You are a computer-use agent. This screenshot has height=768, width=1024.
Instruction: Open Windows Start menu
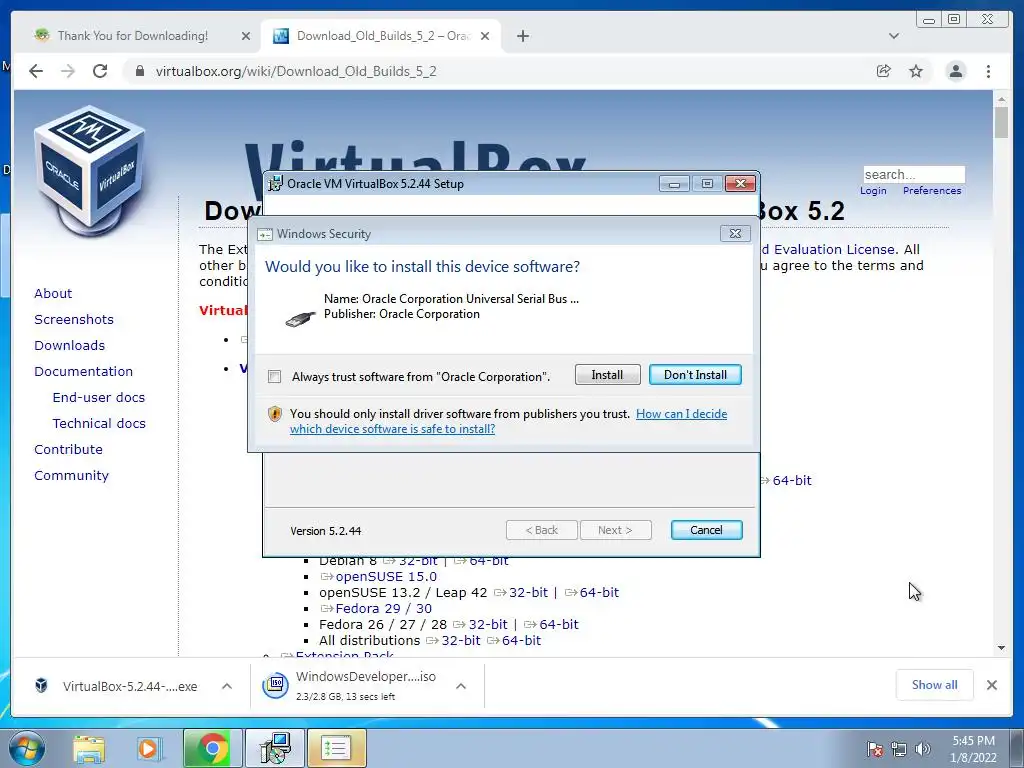pyautogui.click(x=26, y=748)
